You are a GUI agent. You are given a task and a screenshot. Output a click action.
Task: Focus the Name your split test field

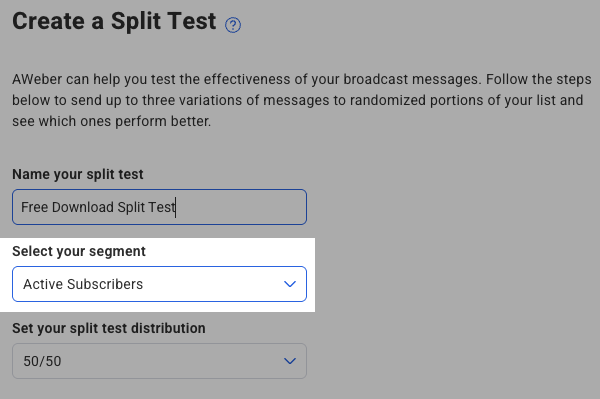[159, 207]
